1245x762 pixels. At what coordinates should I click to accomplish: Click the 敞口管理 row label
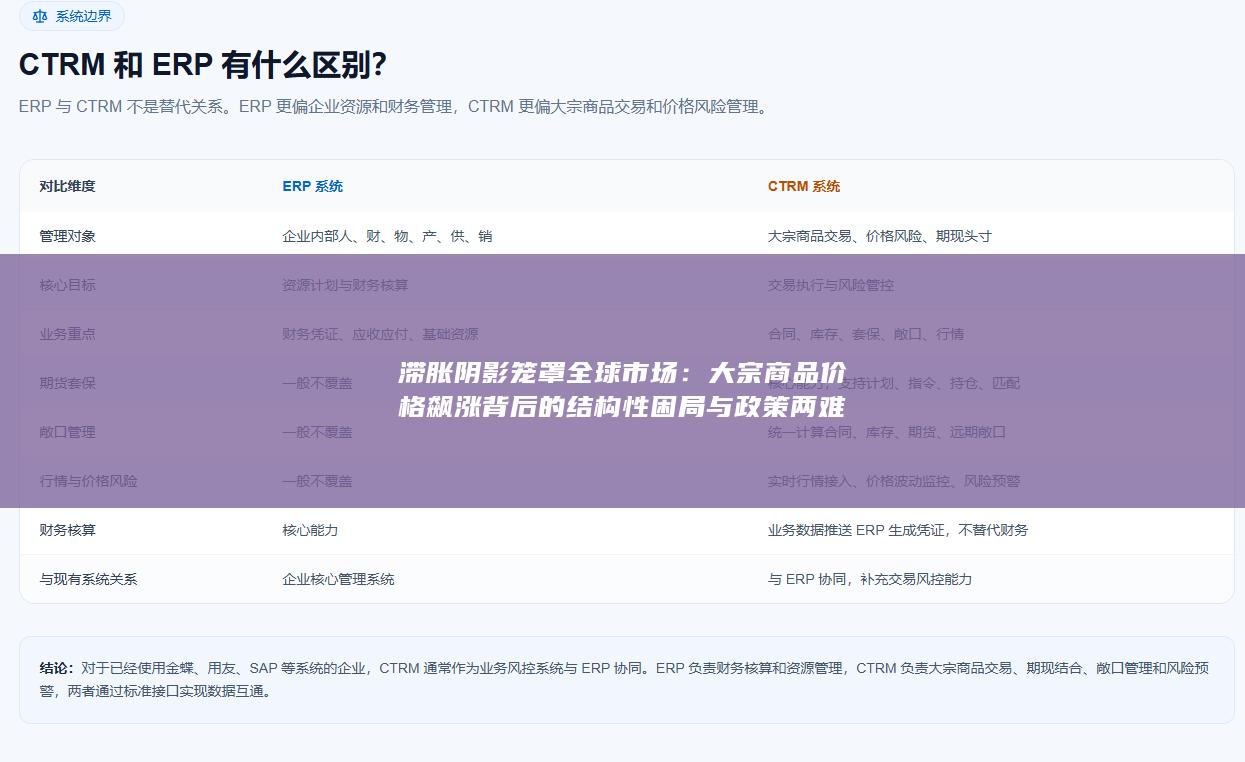click(68, 432)
